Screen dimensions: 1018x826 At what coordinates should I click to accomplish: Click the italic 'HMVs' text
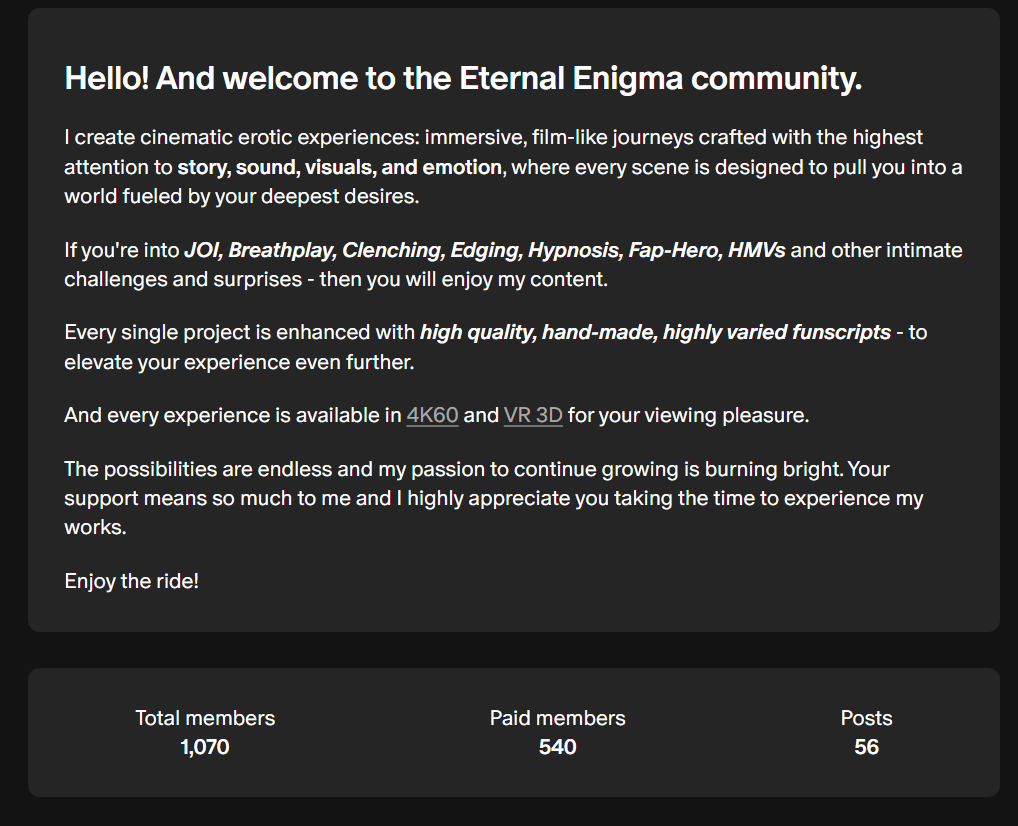pos(756,250)
